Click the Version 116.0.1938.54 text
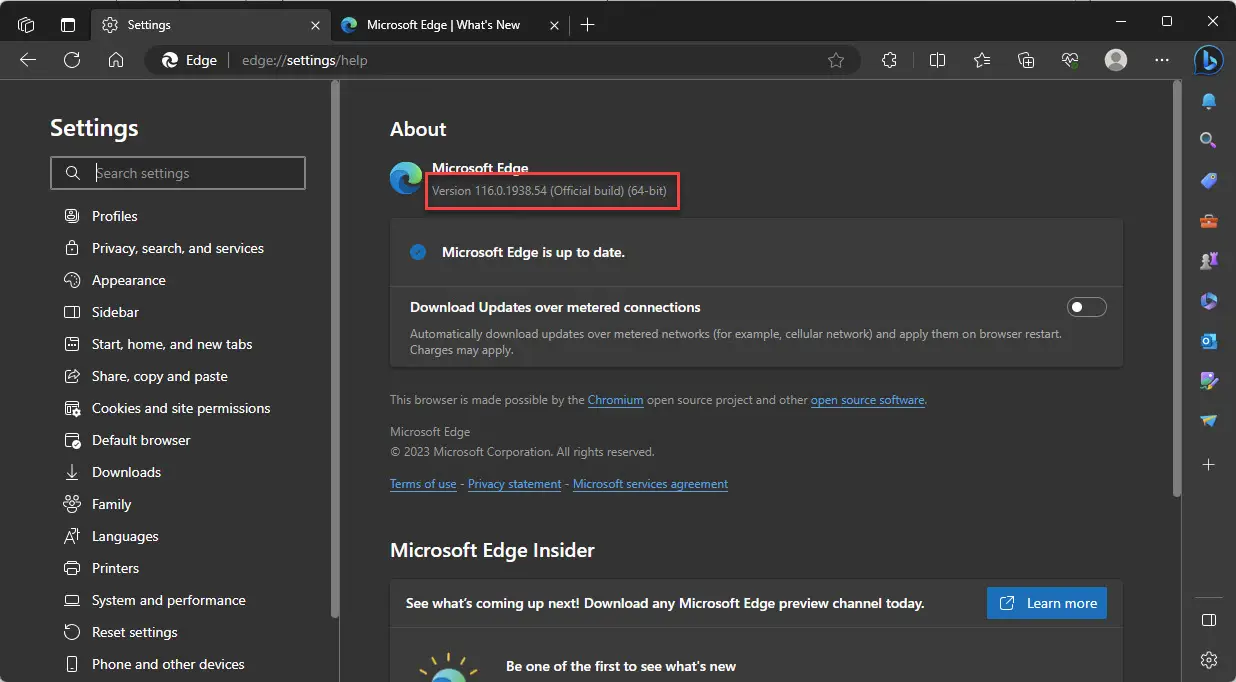1236x682 pixels. [549, 191]
